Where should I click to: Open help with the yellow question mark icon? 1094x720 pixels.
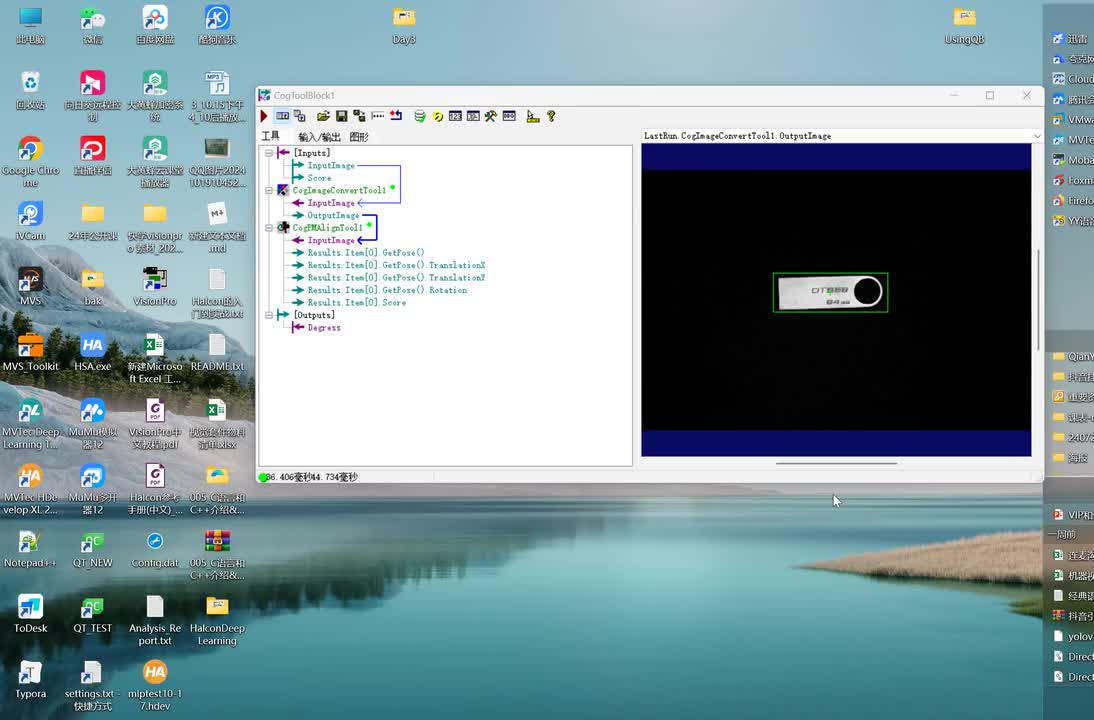(x=551, y=117)
